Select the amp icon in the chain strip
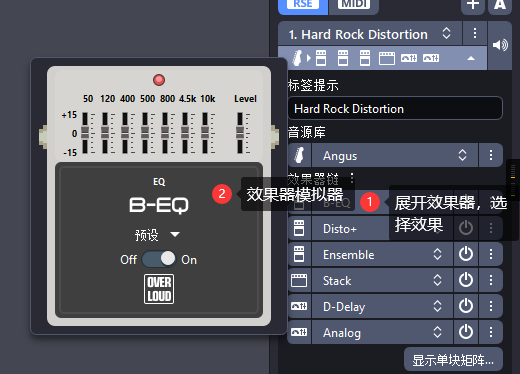 387,58
